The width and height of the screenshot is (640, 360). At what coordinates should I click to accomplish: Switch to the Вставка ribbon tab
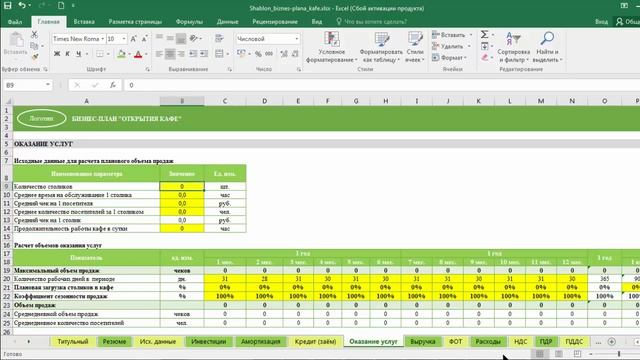click(x=84, y=22)
